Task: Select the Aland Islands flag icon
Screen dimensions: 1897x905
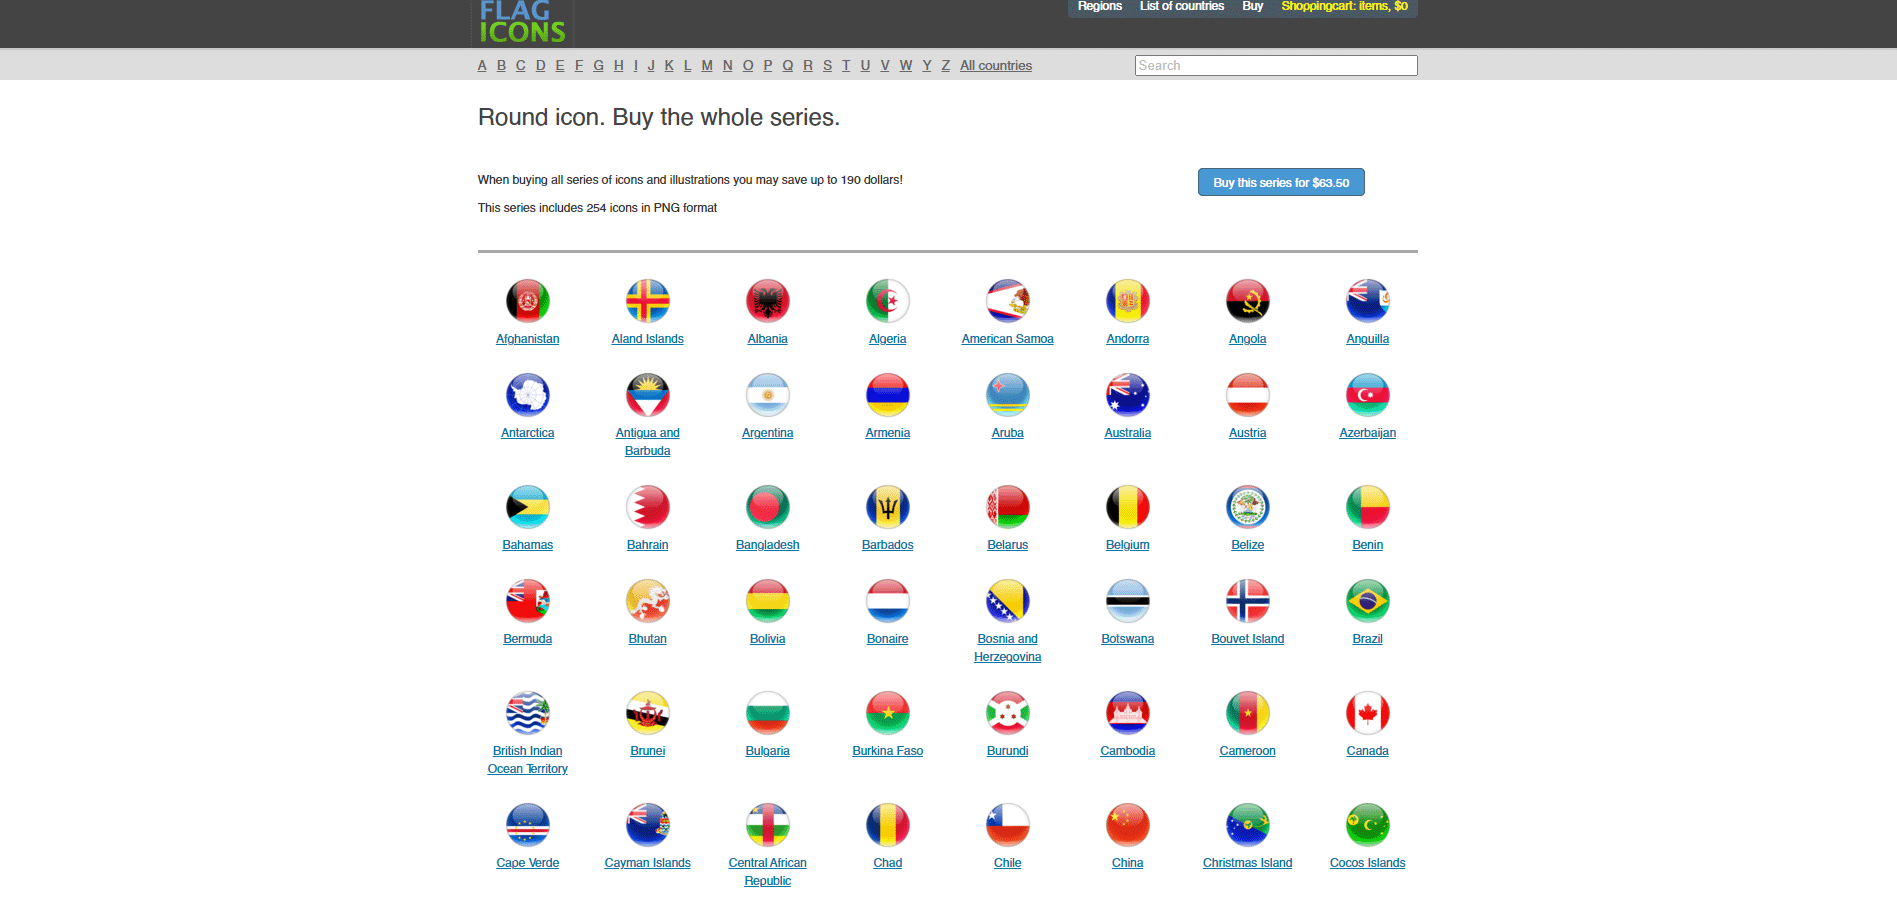Action: (x=648, y=301)
